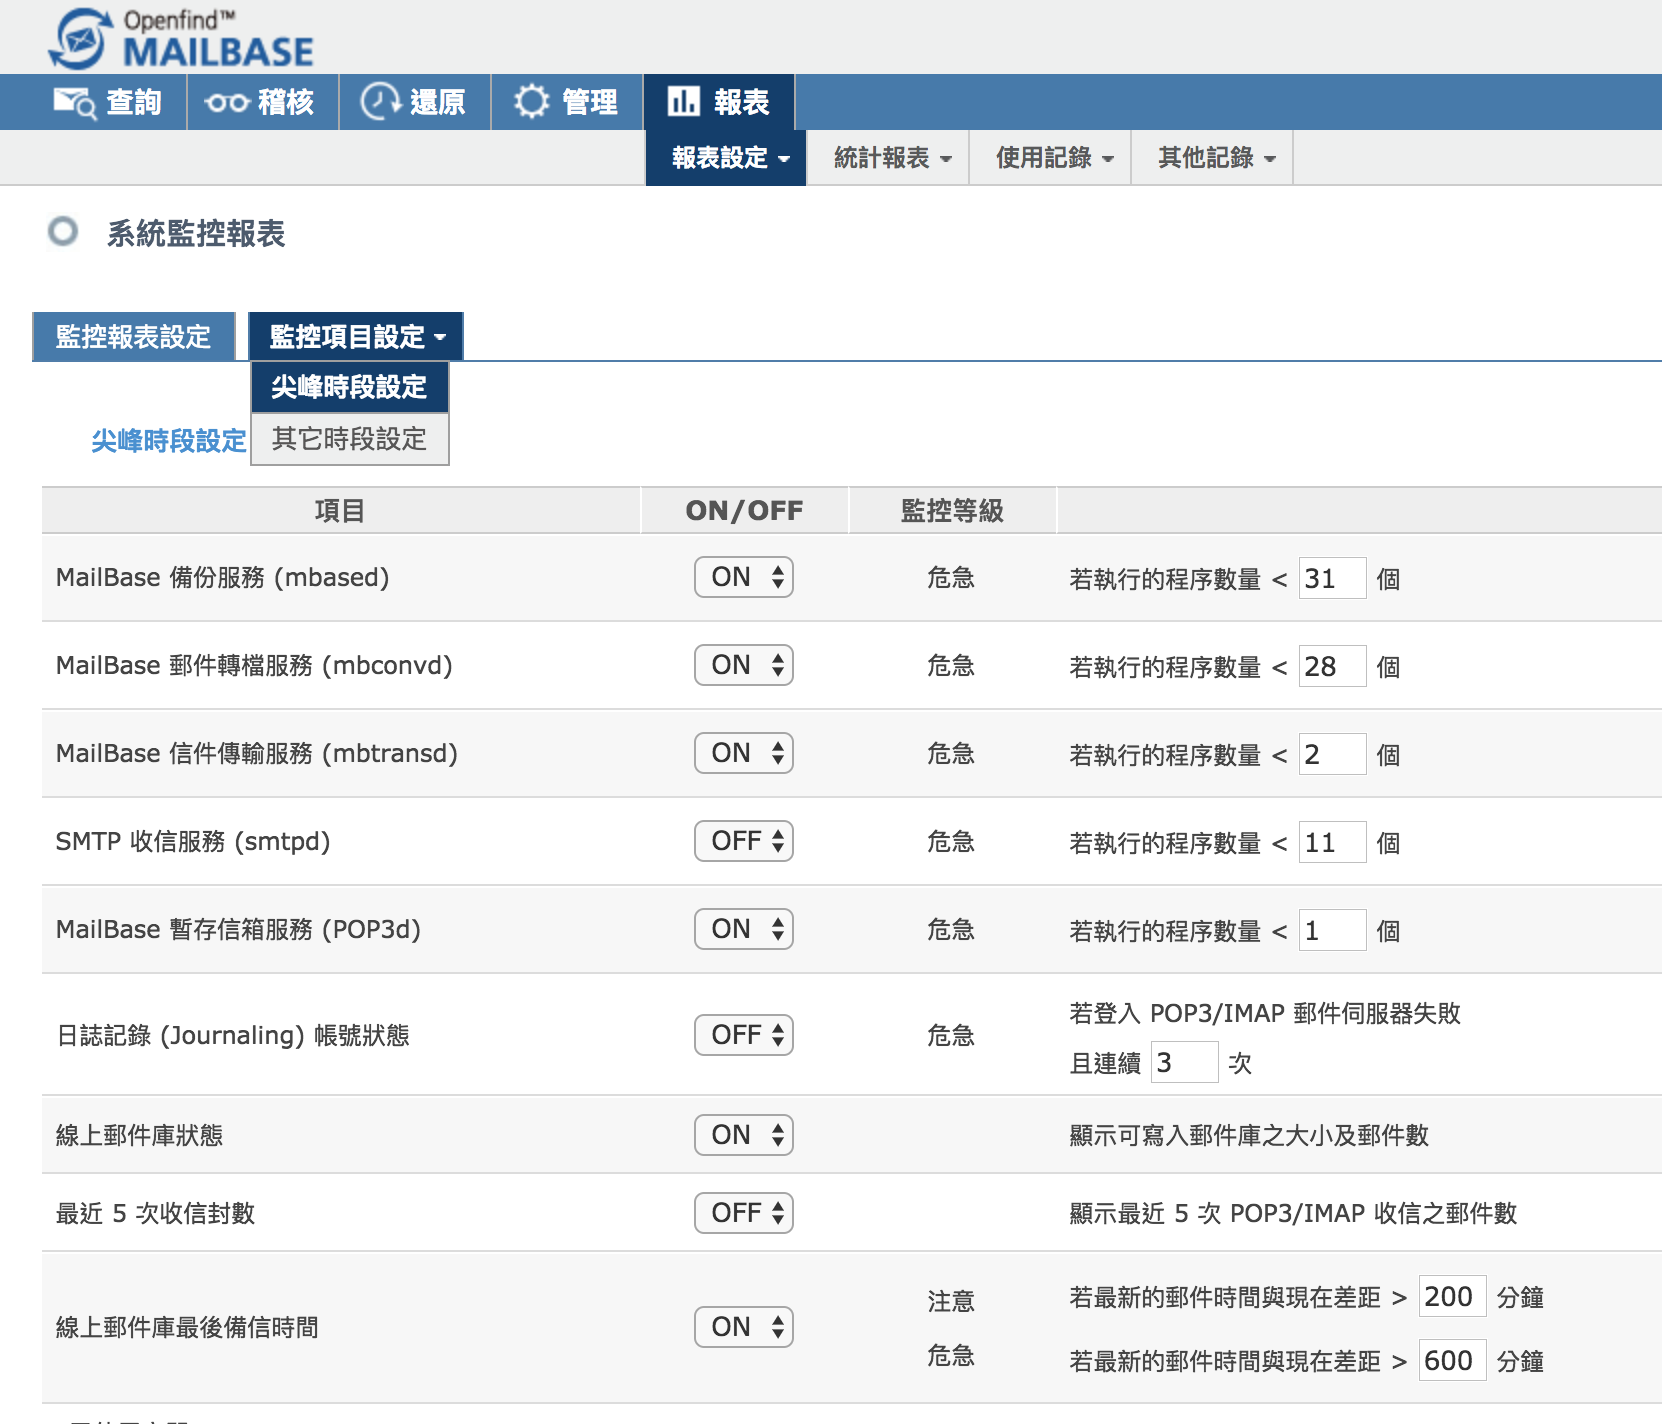Edit the 200 minutes threshold input field
Viewport: 1662px width, 1424px height.
coord(1452,1296)
